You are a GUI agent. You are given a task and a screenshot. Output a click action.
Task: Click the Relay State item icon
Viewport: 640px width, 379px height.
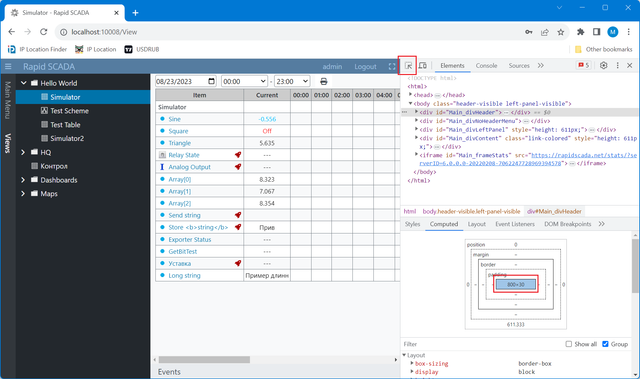(162, 155)
